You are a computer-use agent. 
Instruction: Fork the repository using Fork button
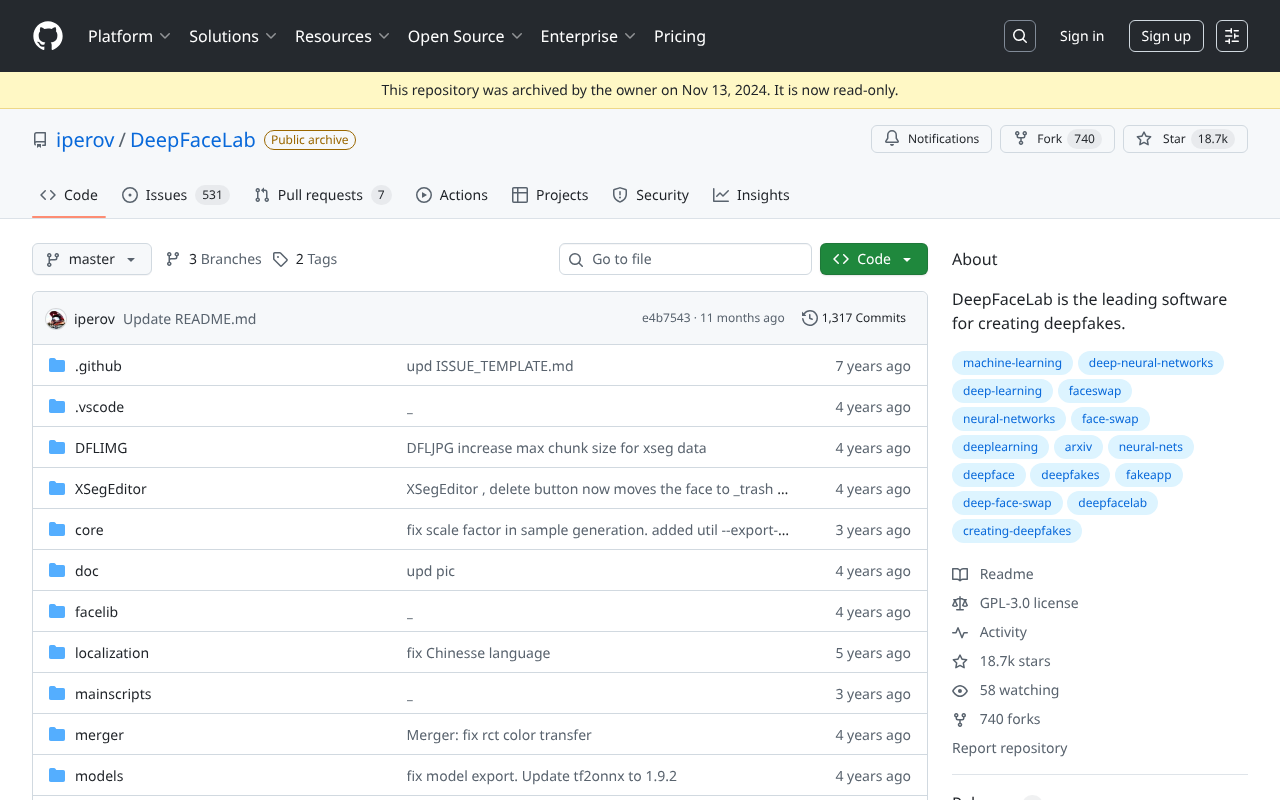[x=1049, y=139]
